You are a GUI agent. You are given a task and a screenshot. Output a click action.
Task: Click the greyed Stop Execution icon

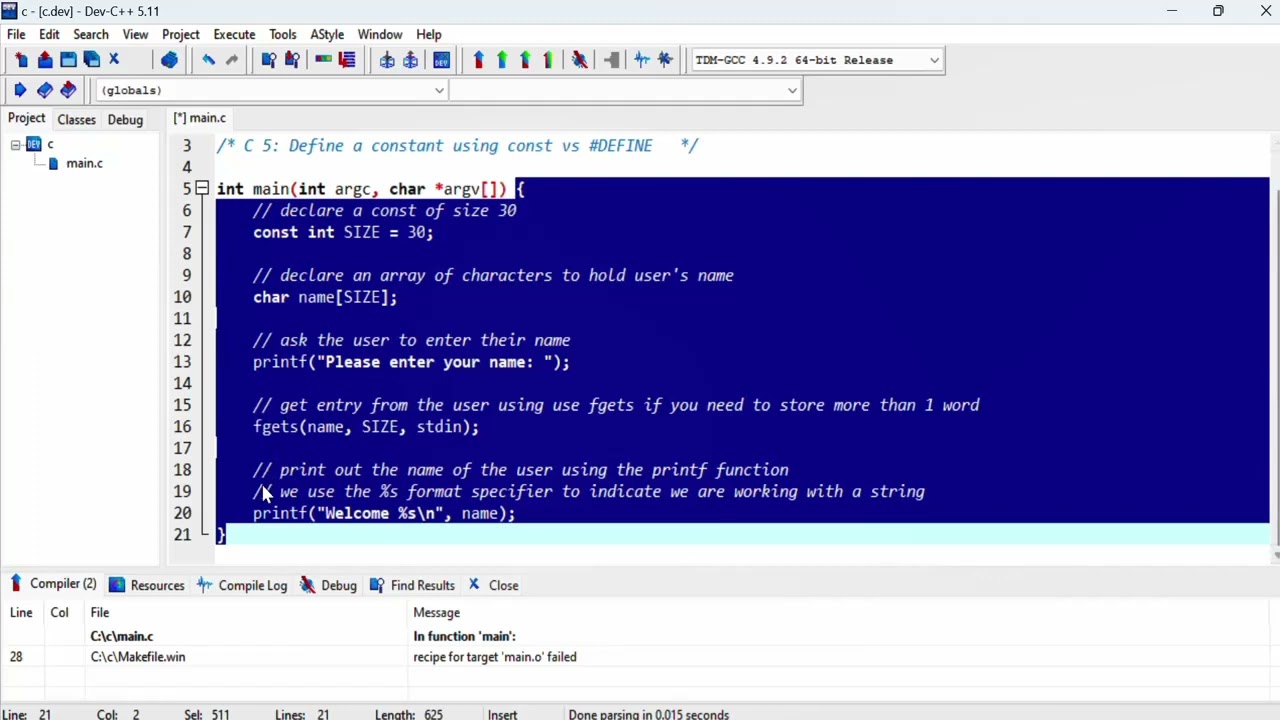coord(611,60)
